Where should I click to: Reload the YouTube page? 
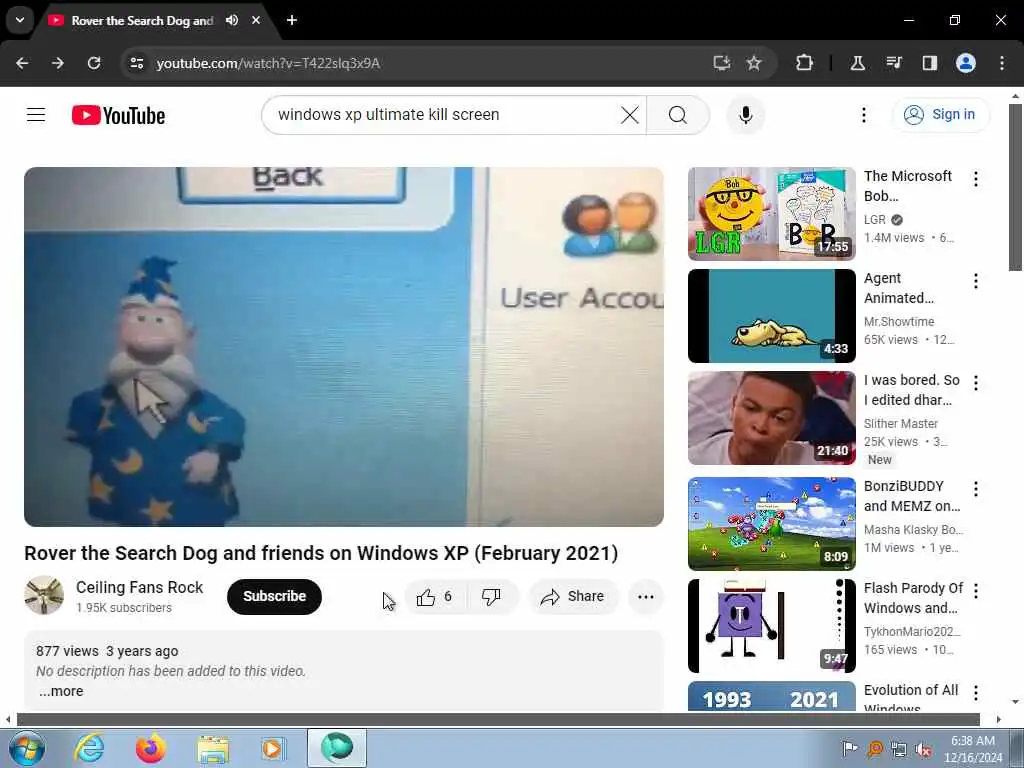coord(94,63)
